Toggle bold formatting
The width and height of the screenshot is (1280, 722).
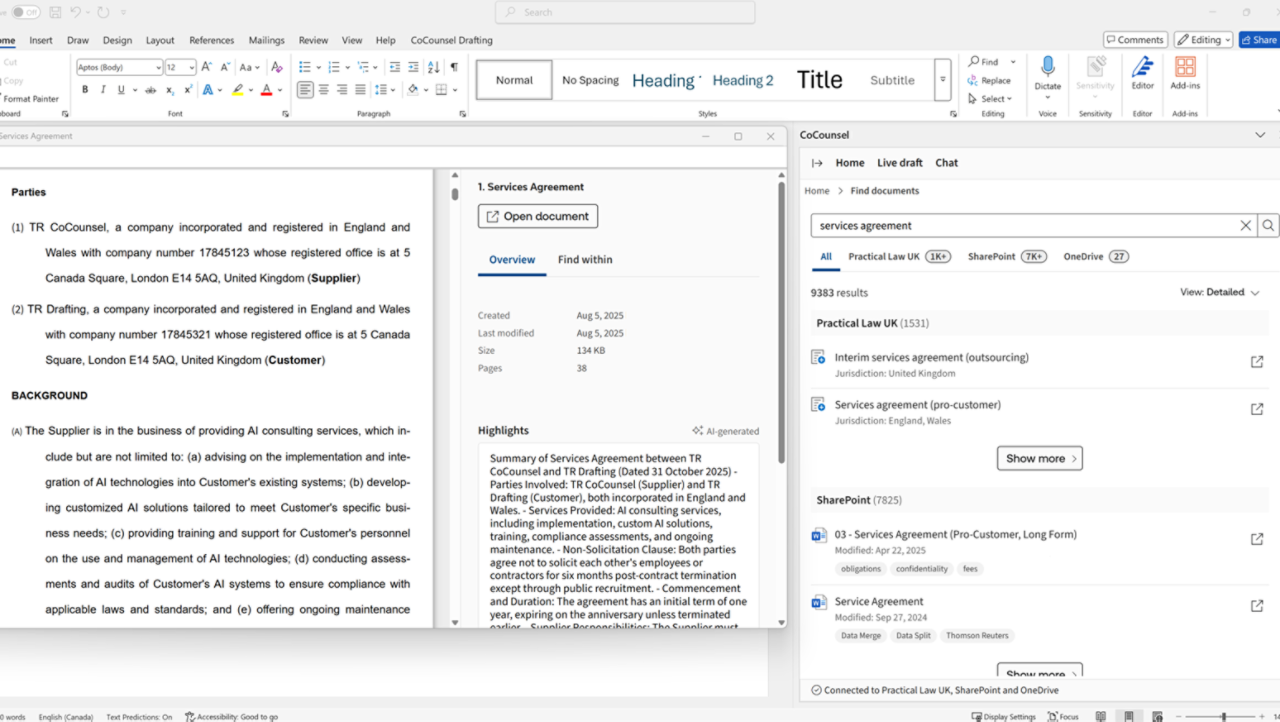click(85, 90)
